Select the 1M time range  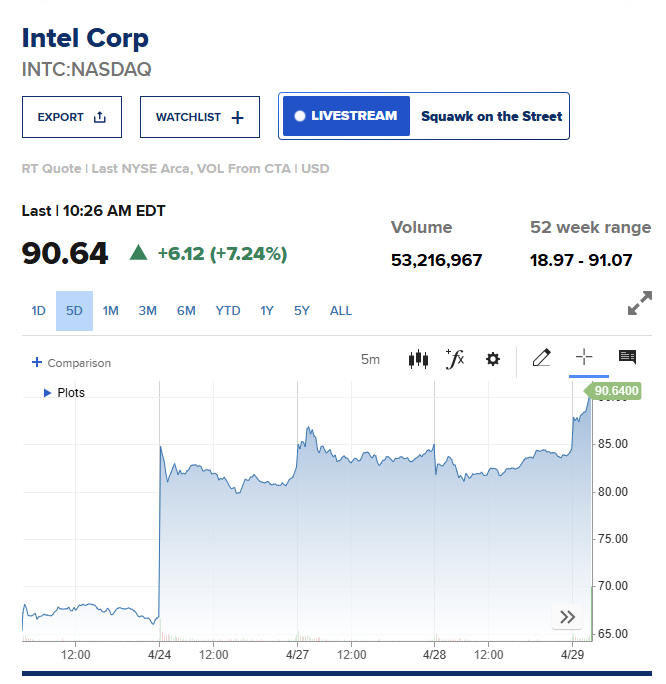click(x=110, y=311)
